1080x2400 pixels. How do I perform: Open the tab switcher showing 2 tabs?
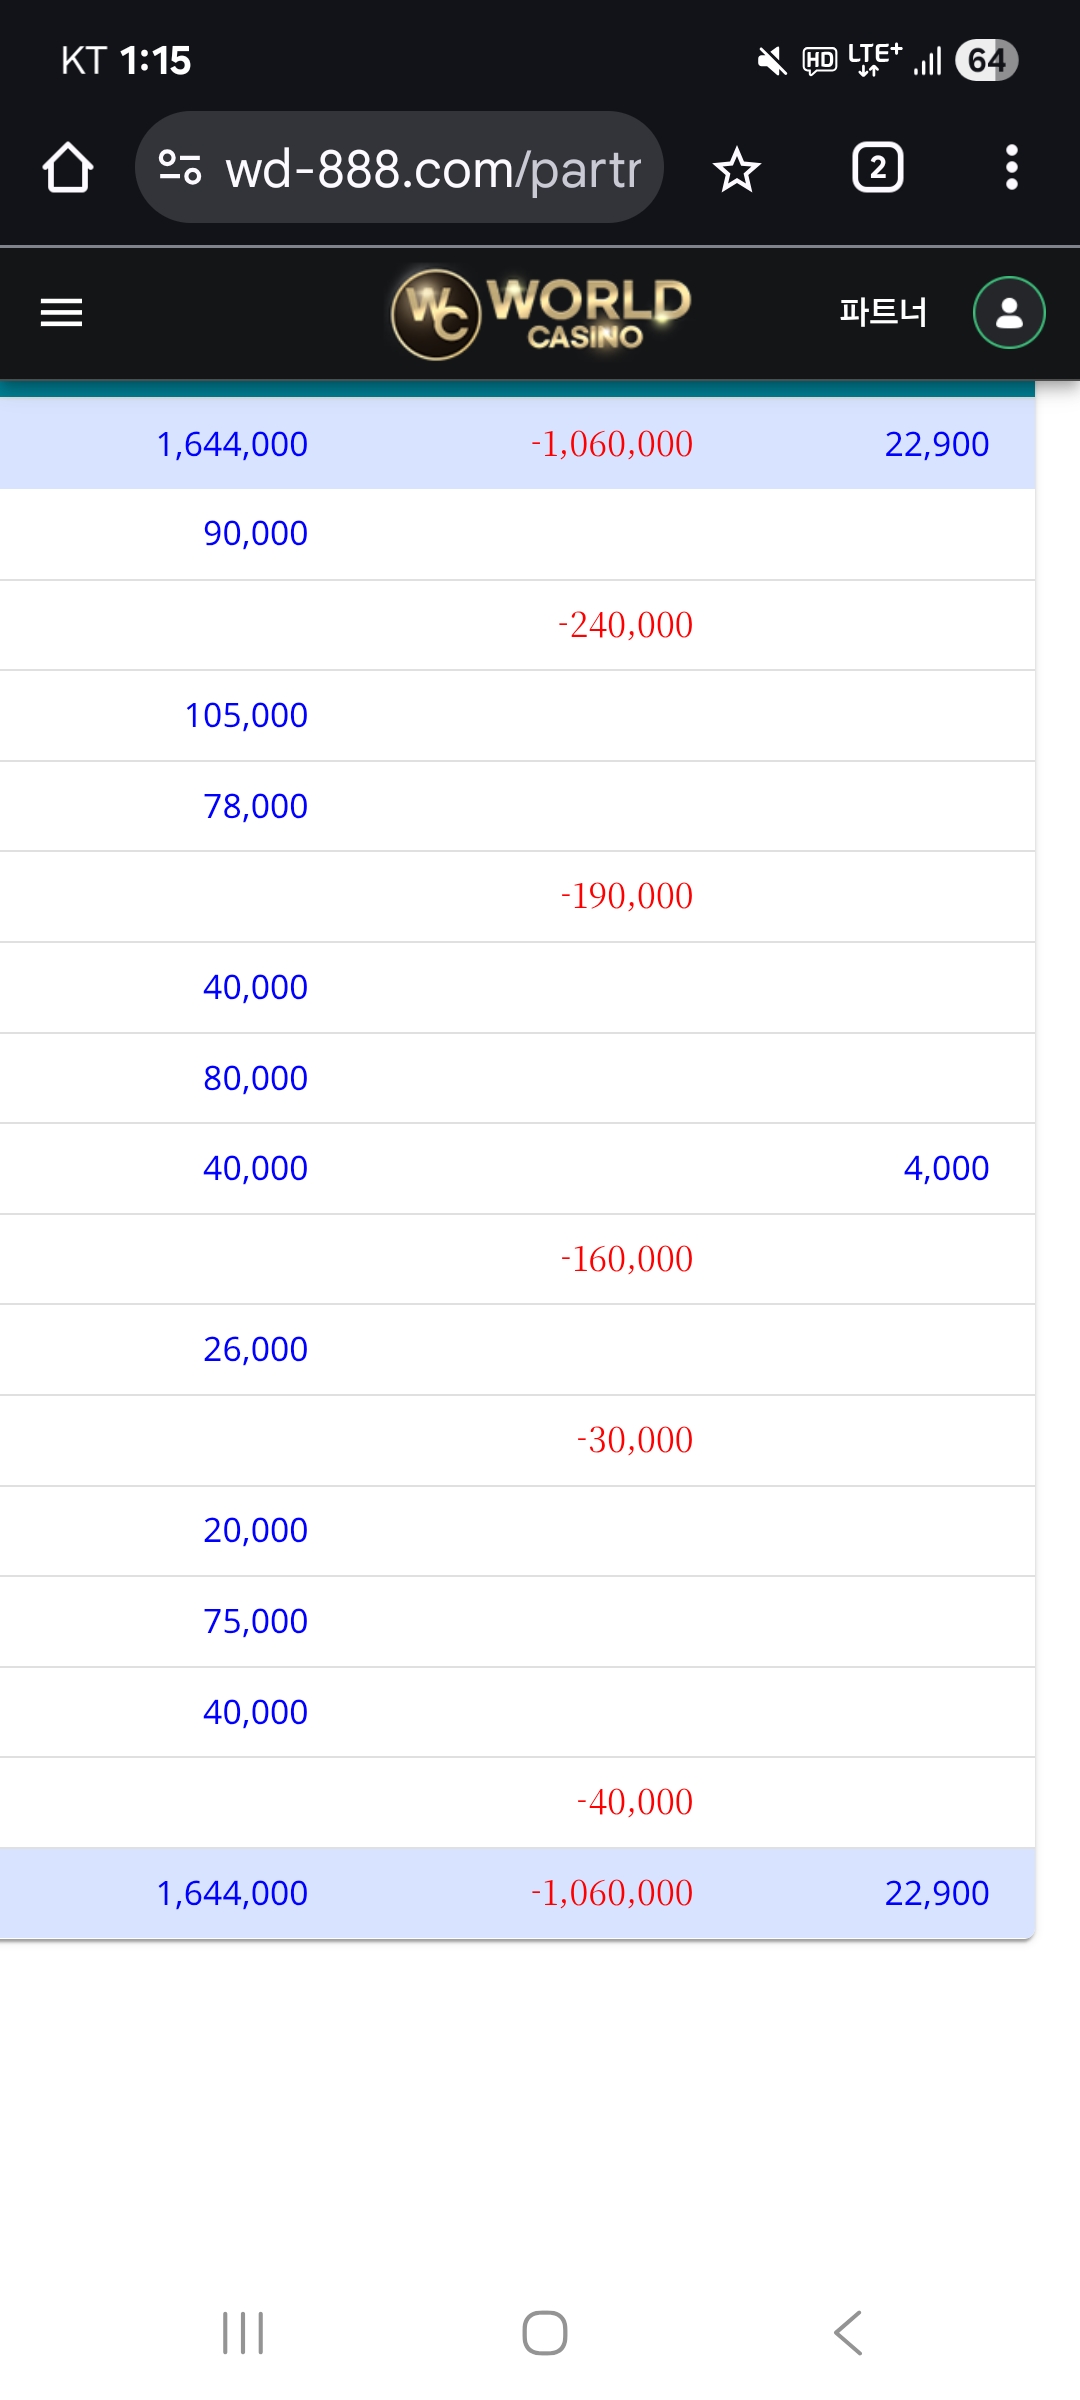(x=877, y=168)
